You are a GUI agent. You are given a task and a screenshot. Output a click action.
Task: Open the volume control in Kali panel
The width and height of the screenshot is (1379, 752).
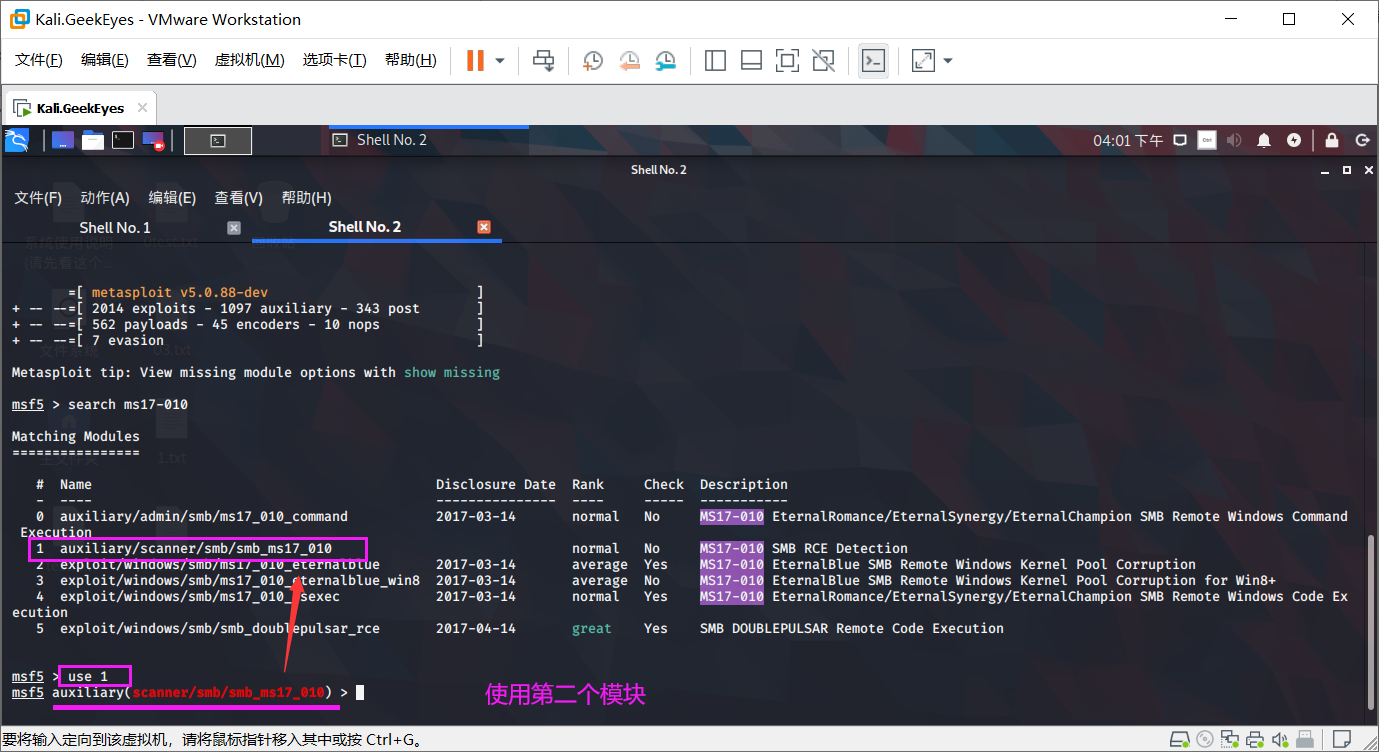pos(1234,141)
